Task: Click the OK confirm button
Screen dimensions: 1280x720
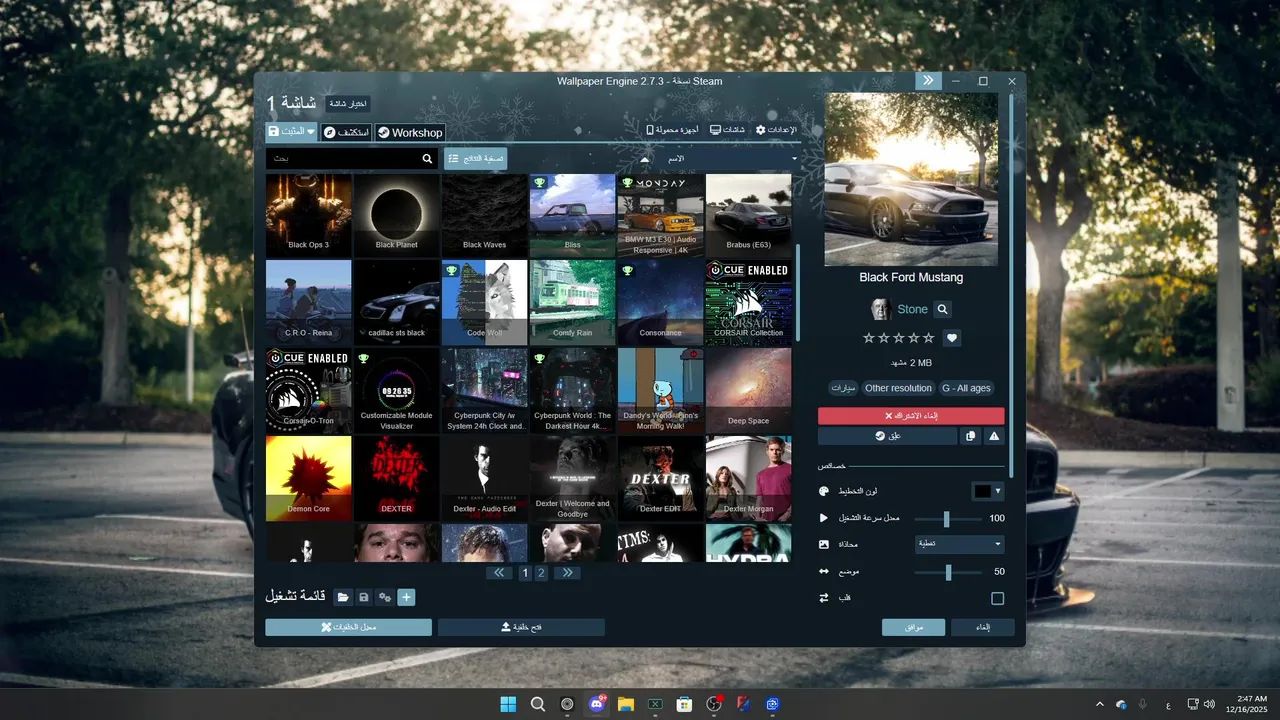Action: coord(913,627)
